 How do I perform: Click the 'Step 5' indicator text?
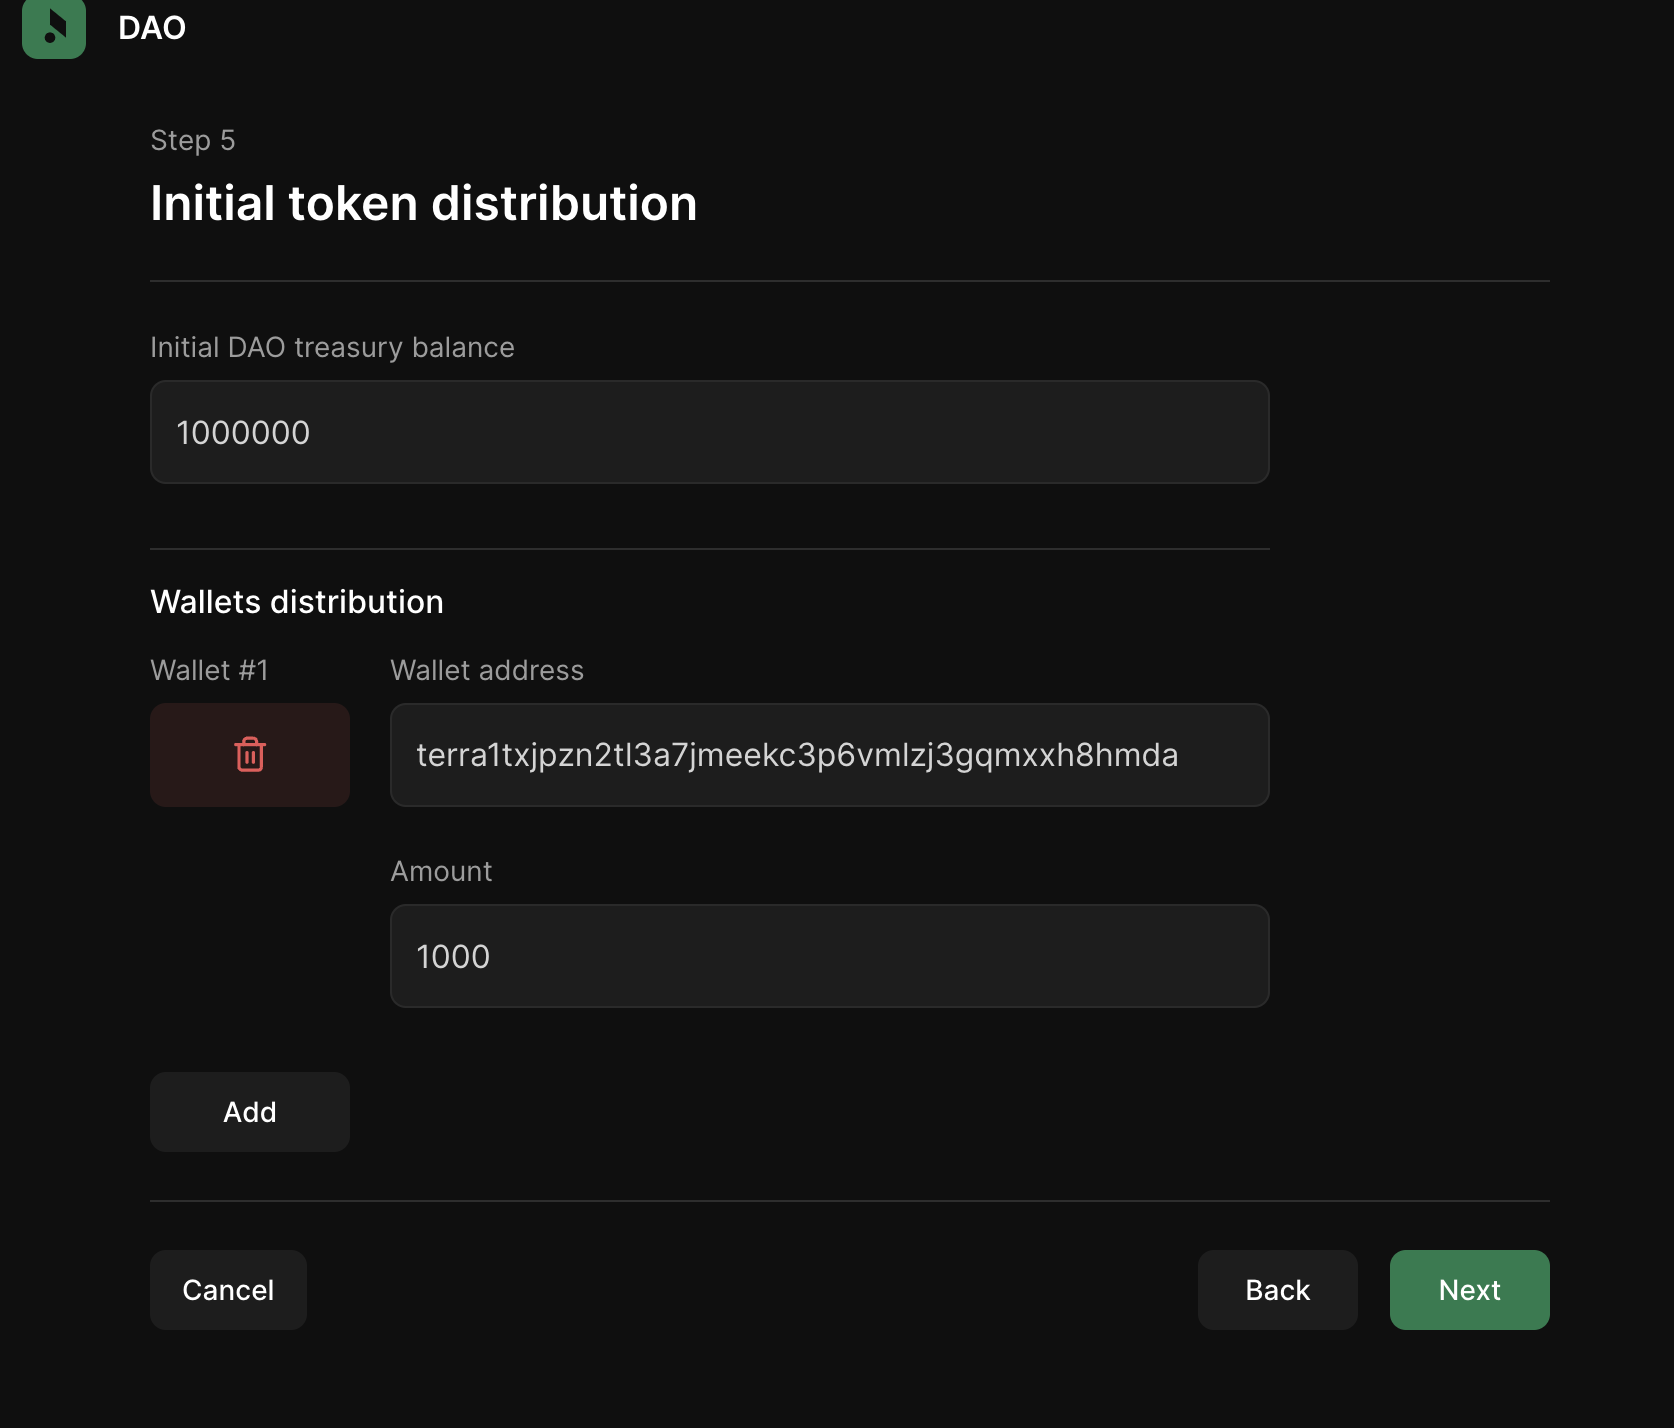point(193,140)
